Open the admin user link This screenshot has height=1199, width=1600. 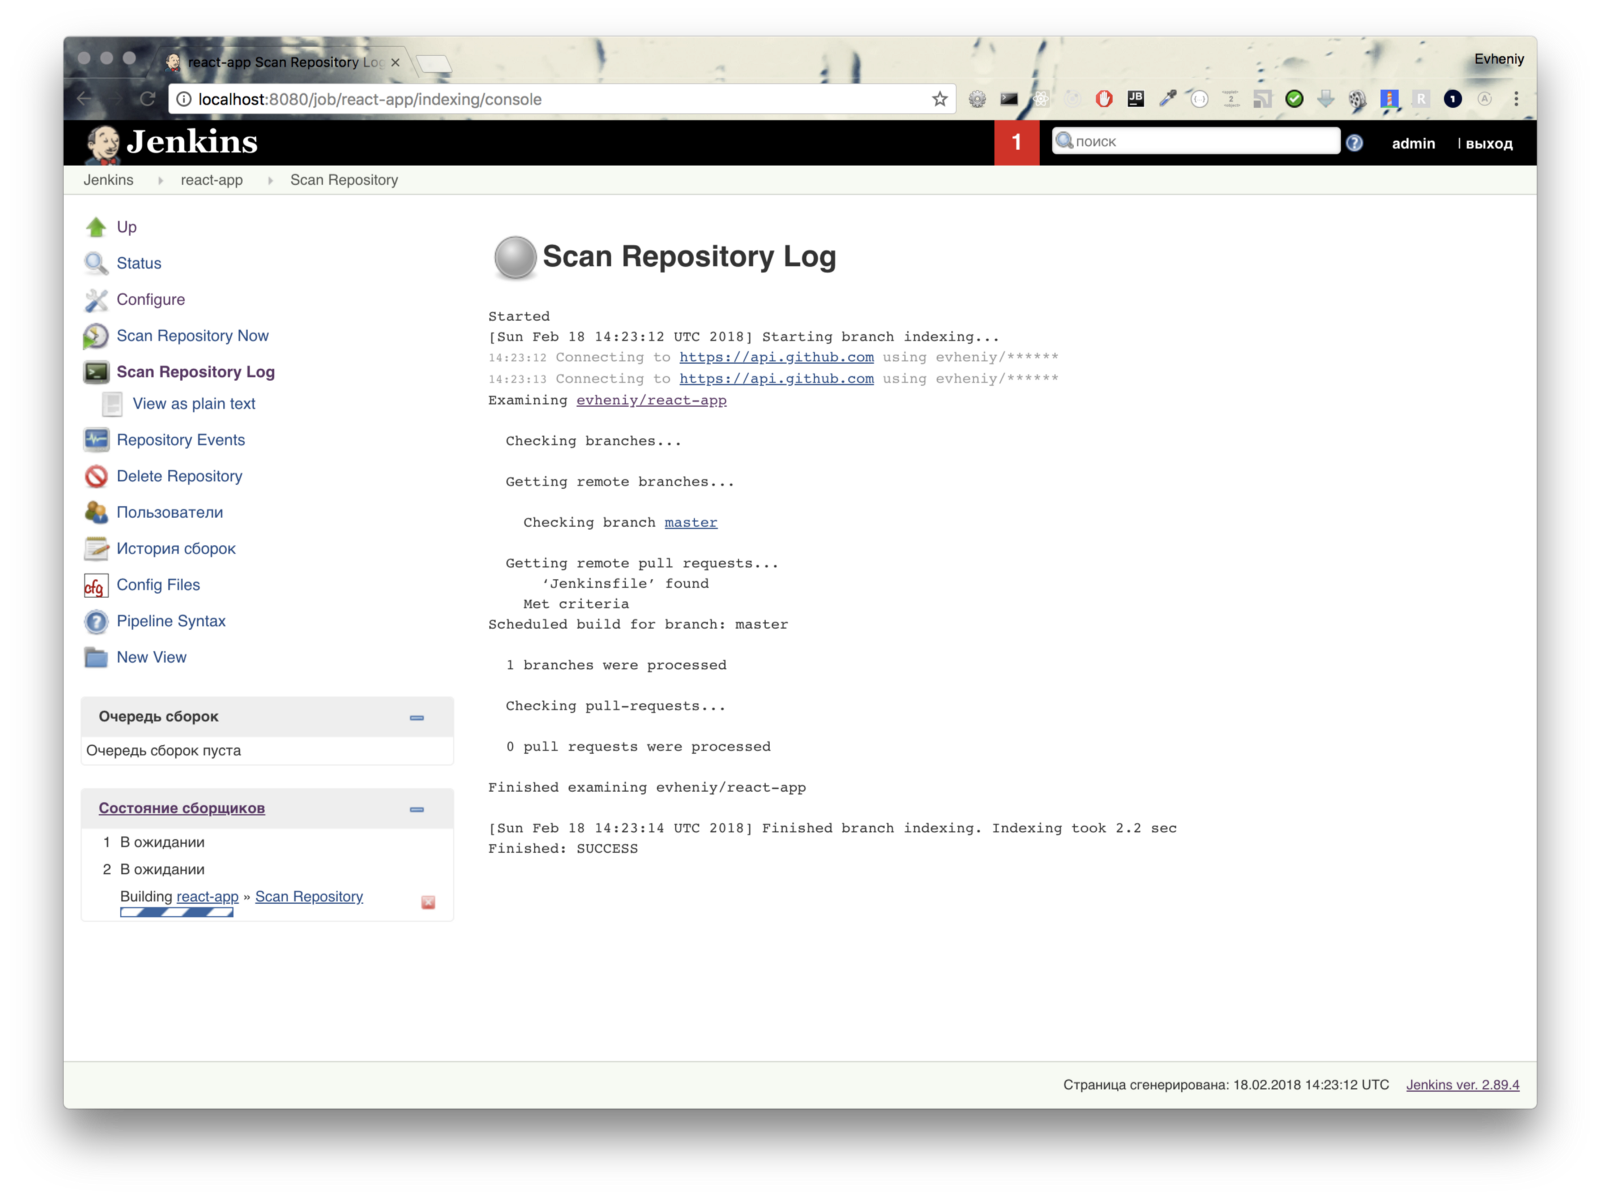pos(1413,143)
